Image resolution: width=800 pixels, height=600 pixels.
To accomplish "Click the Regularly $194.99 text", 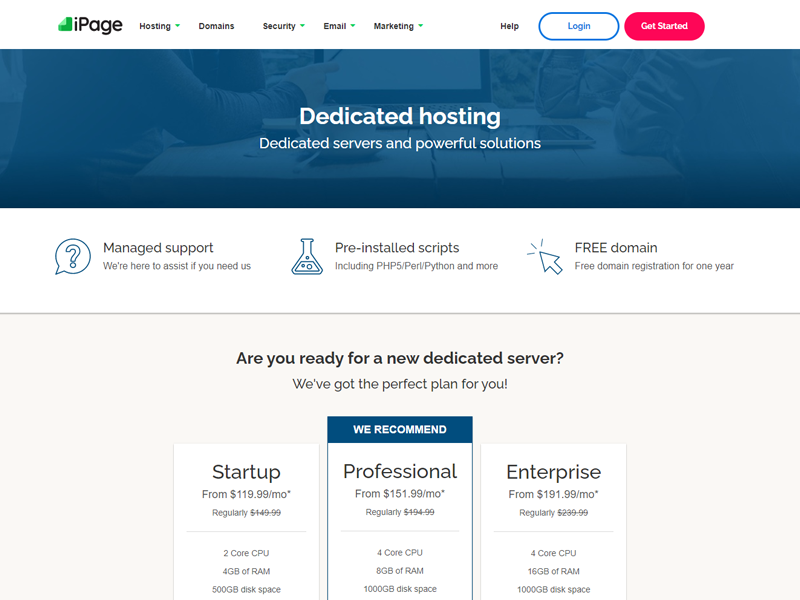I will point(400,512).
